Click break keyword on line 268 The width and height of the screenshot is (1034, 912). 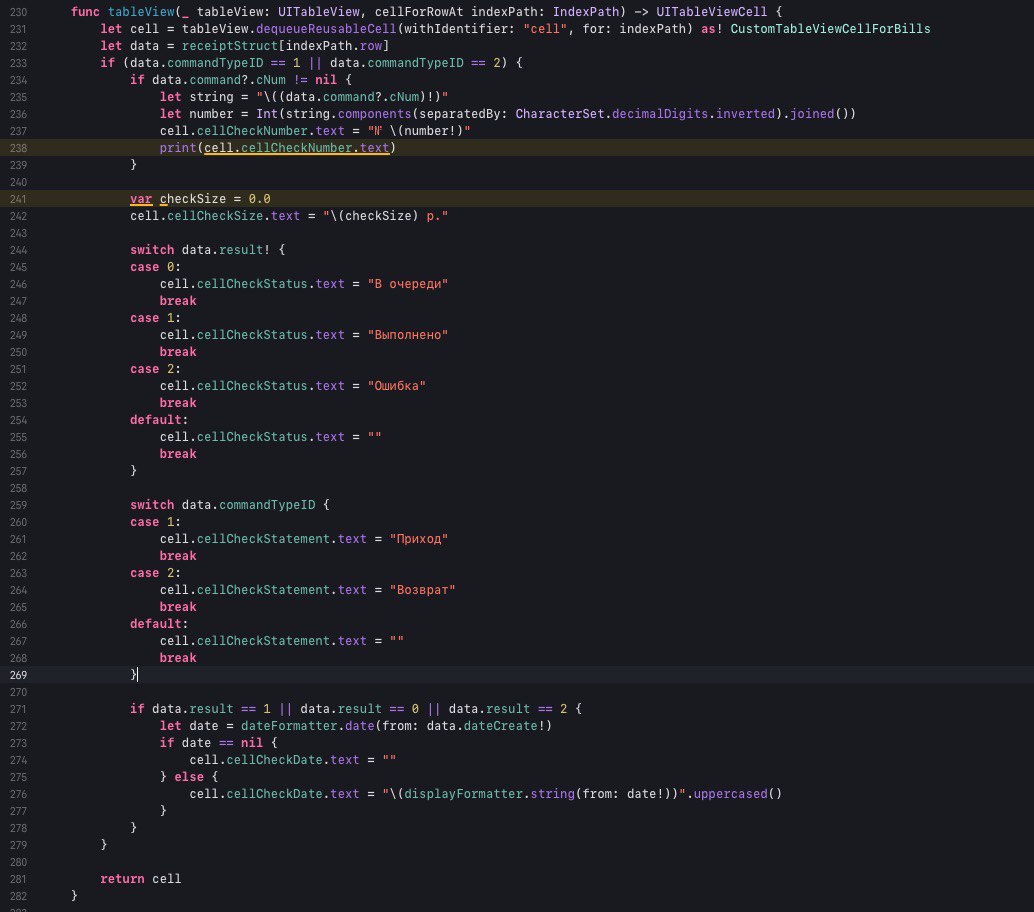click(x=178, y=658)
